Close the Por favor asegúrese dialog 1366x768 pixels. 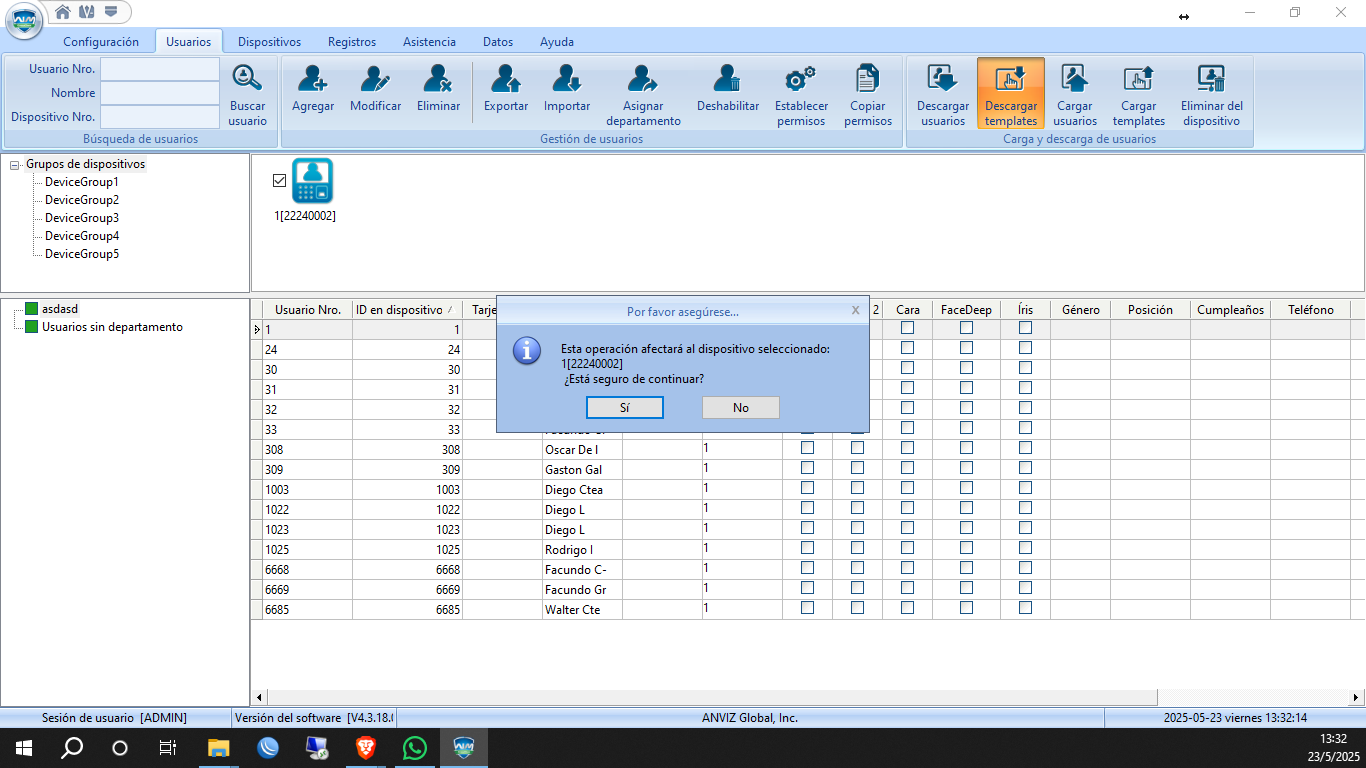tap(855, 310)
